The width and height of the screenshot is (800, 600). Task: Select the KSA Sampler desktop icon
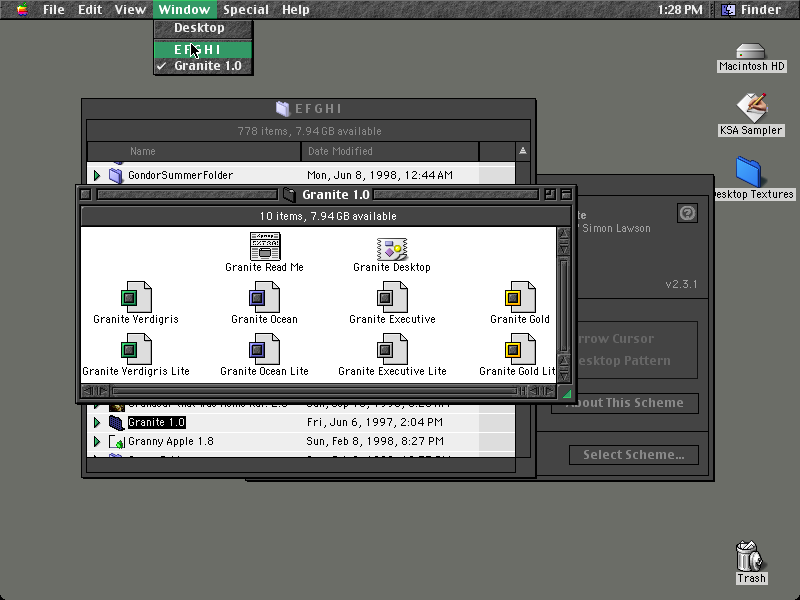[x=751, y=107]
